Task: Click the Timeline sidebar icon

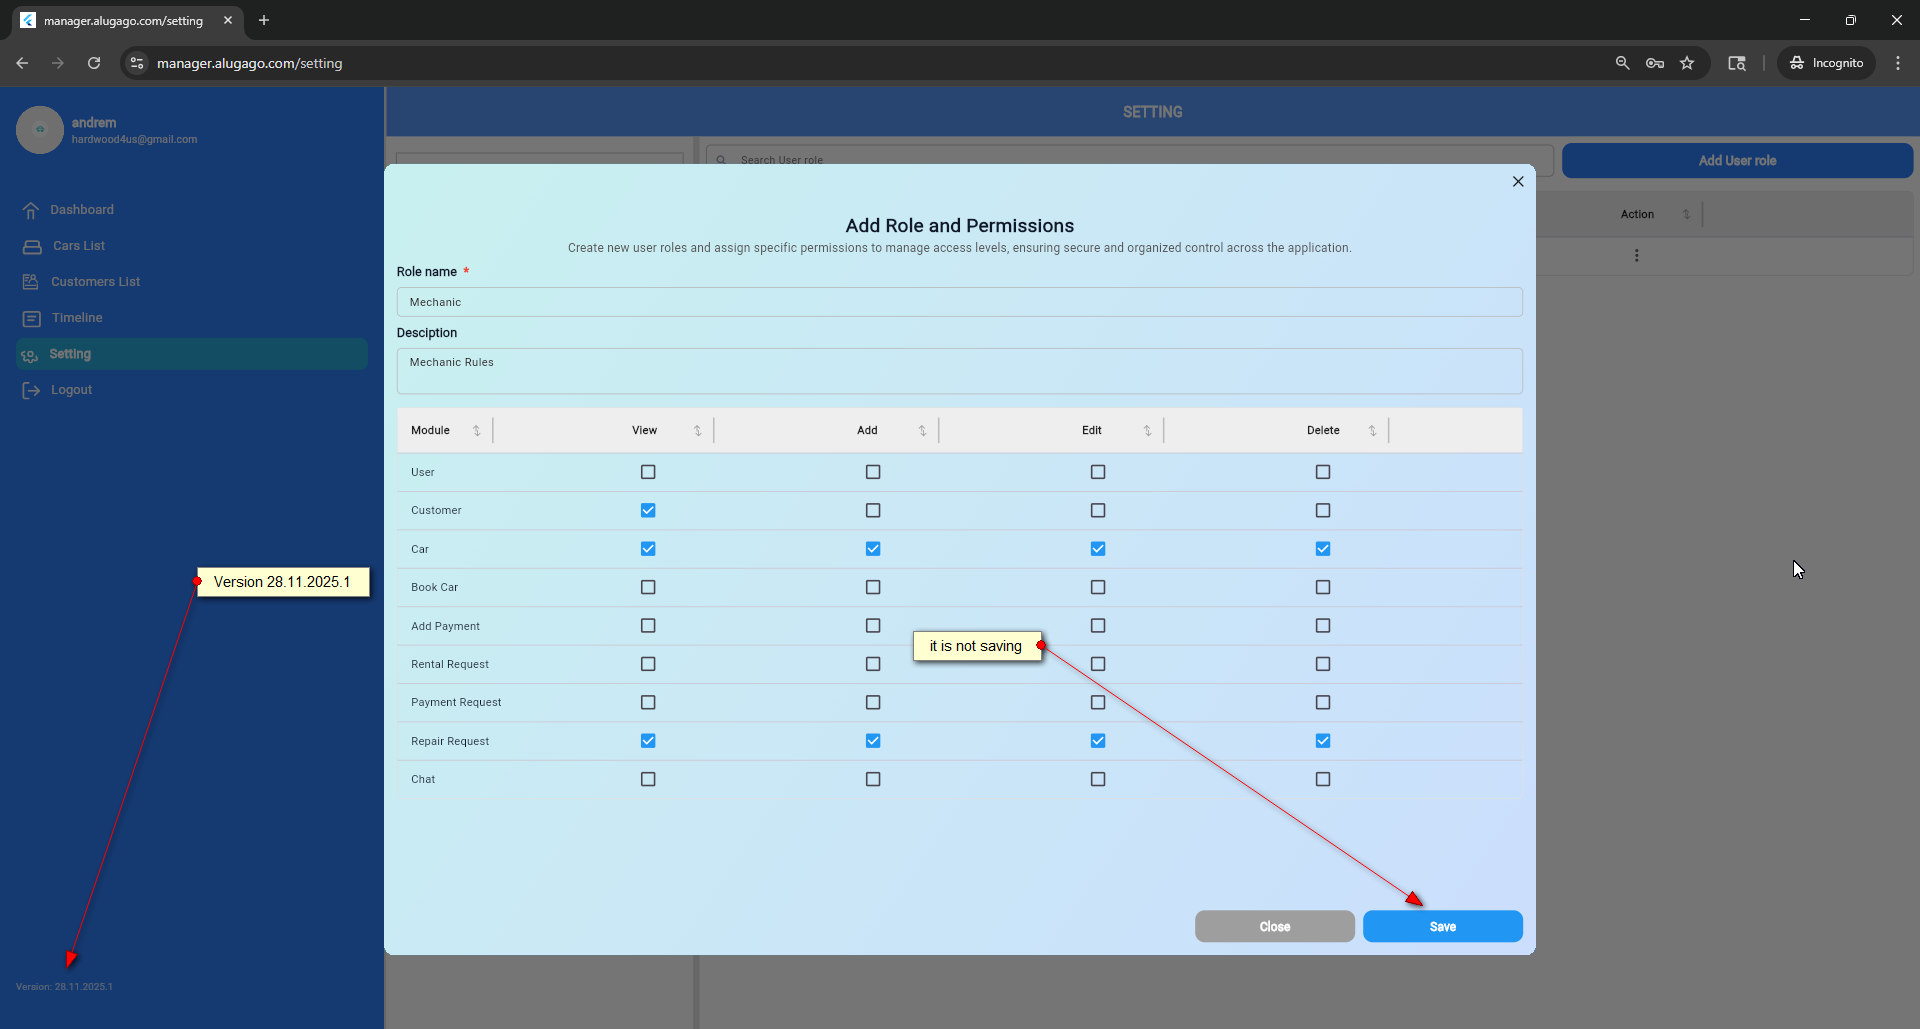Action: click(32, 318)
